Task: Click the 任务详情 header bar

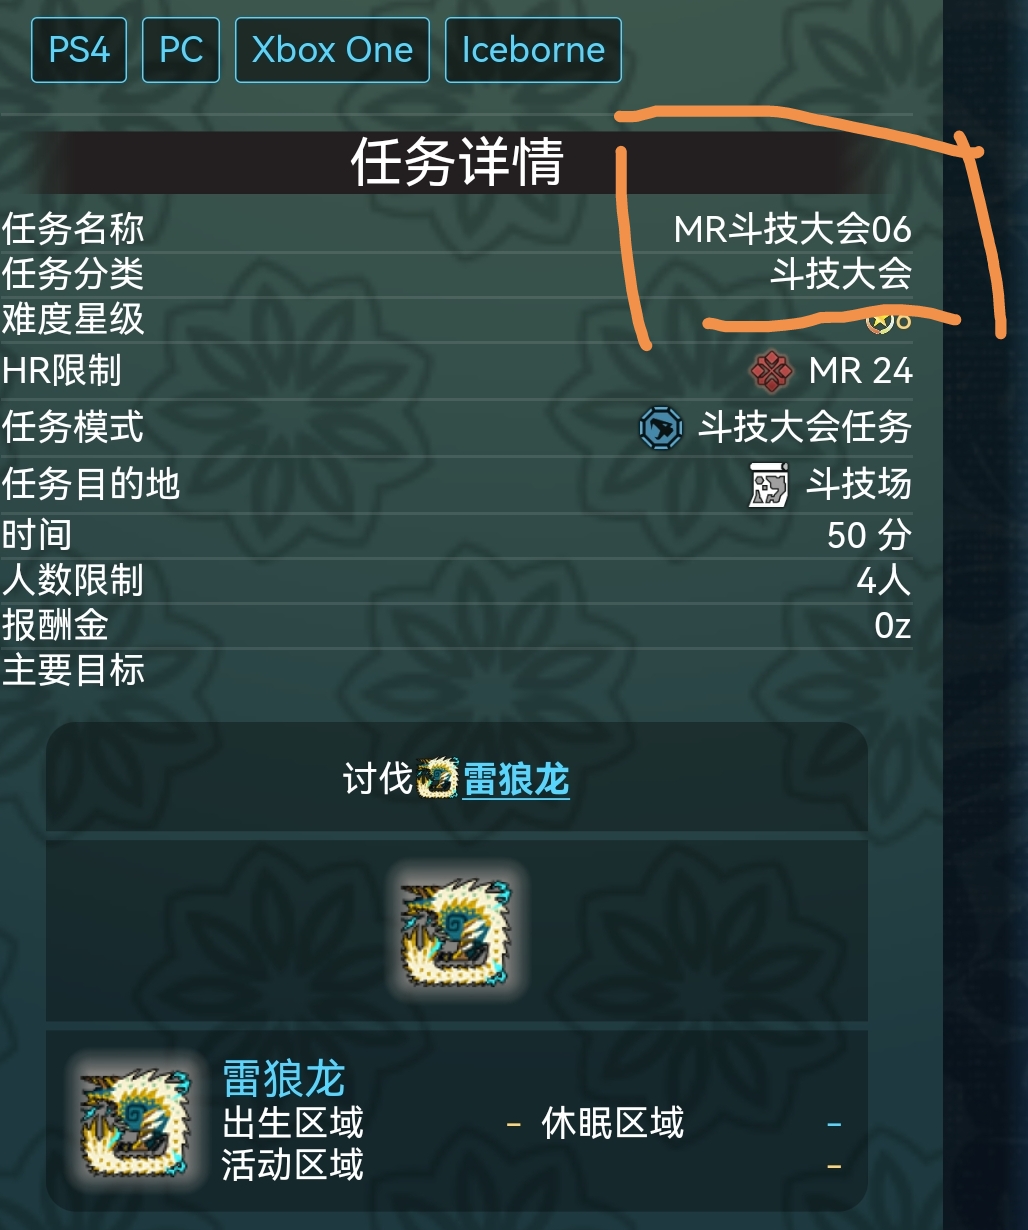Action: tap(457, 162)
